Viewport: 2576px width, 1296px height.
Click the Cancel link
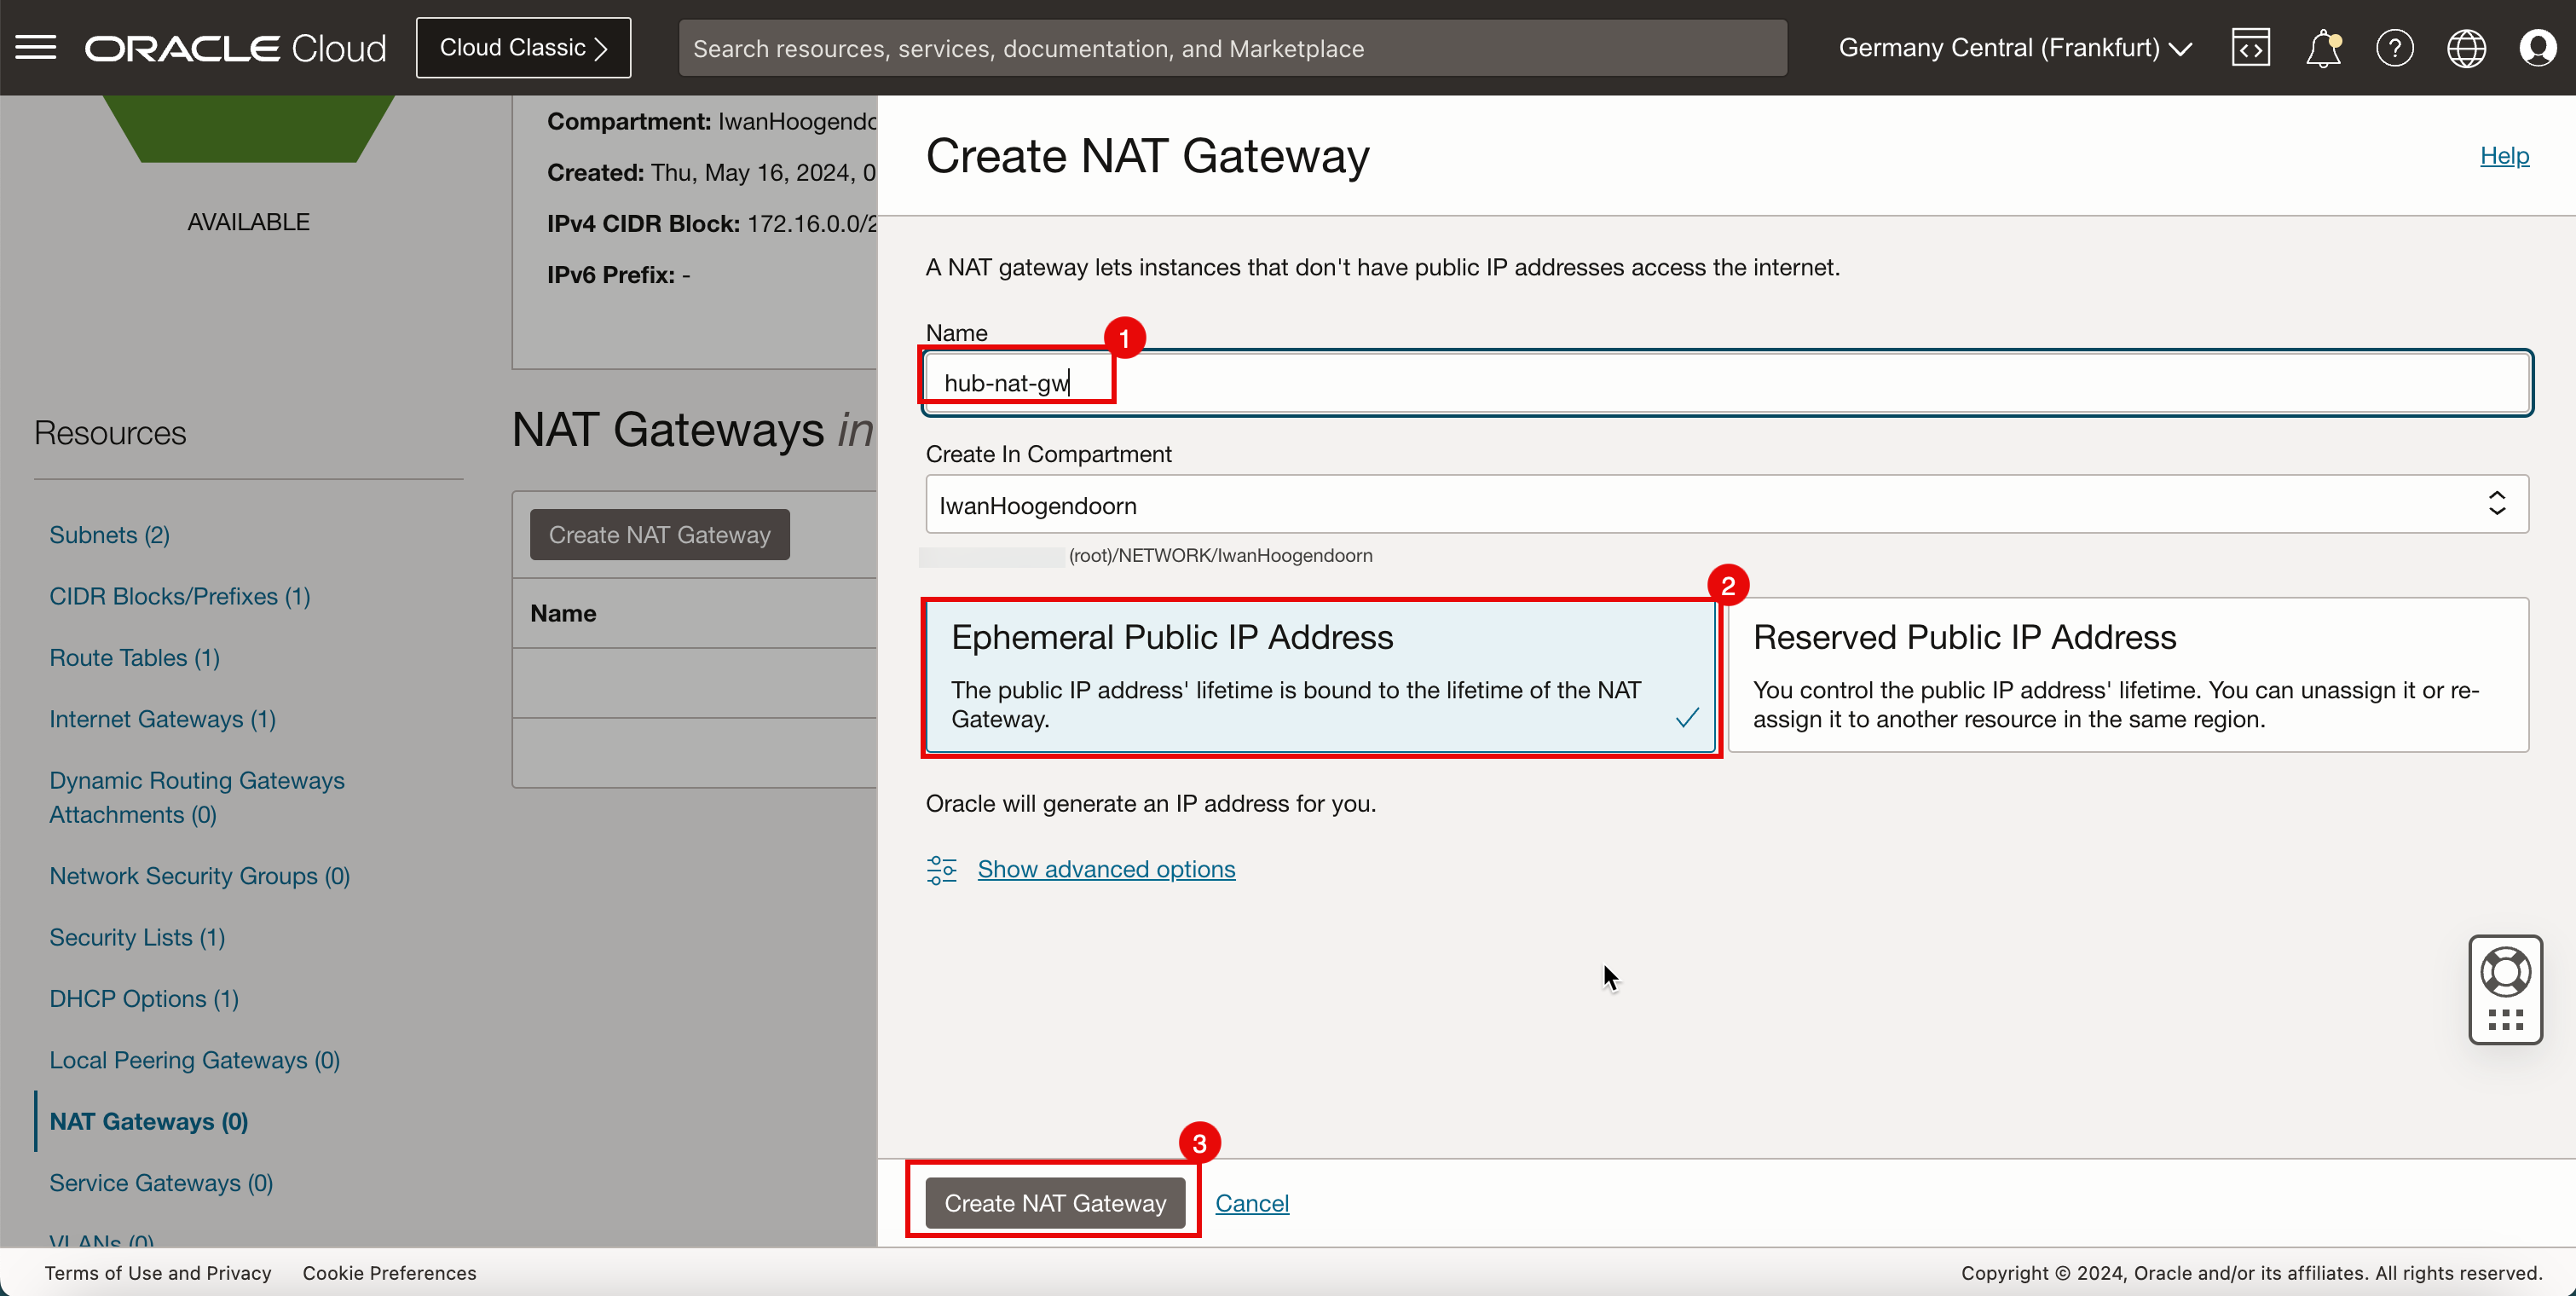pos(1252,1203)
